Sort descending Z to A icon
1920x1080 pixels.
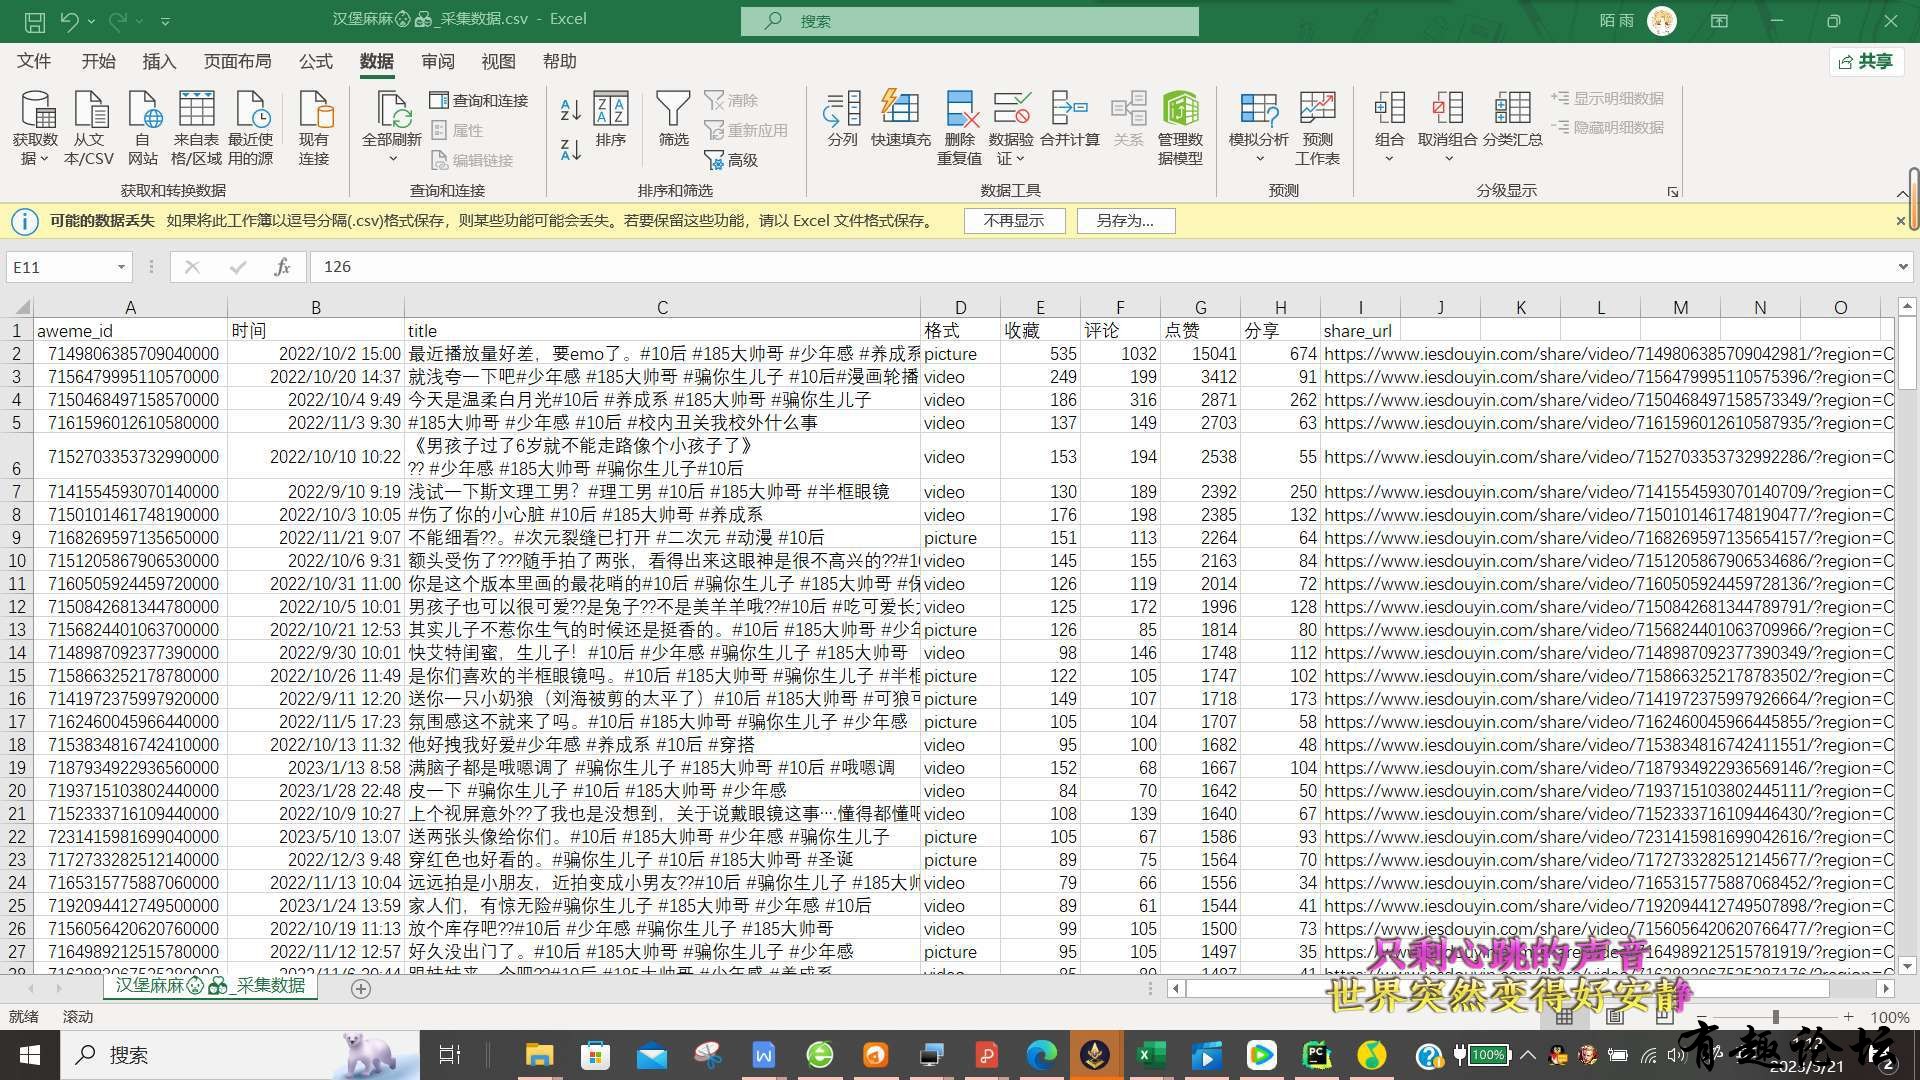[571, 149]
